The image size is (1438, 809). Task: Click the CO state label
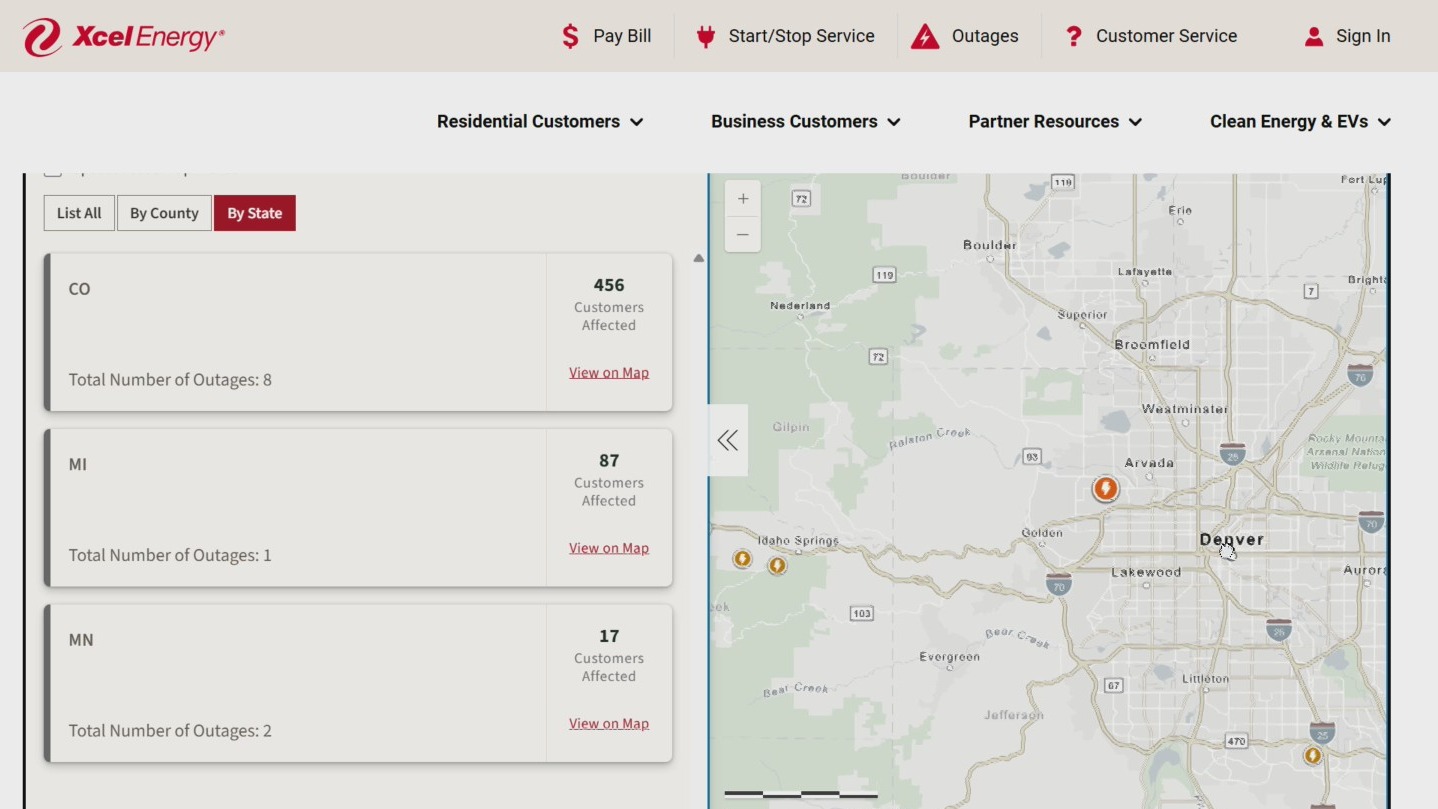79,289
